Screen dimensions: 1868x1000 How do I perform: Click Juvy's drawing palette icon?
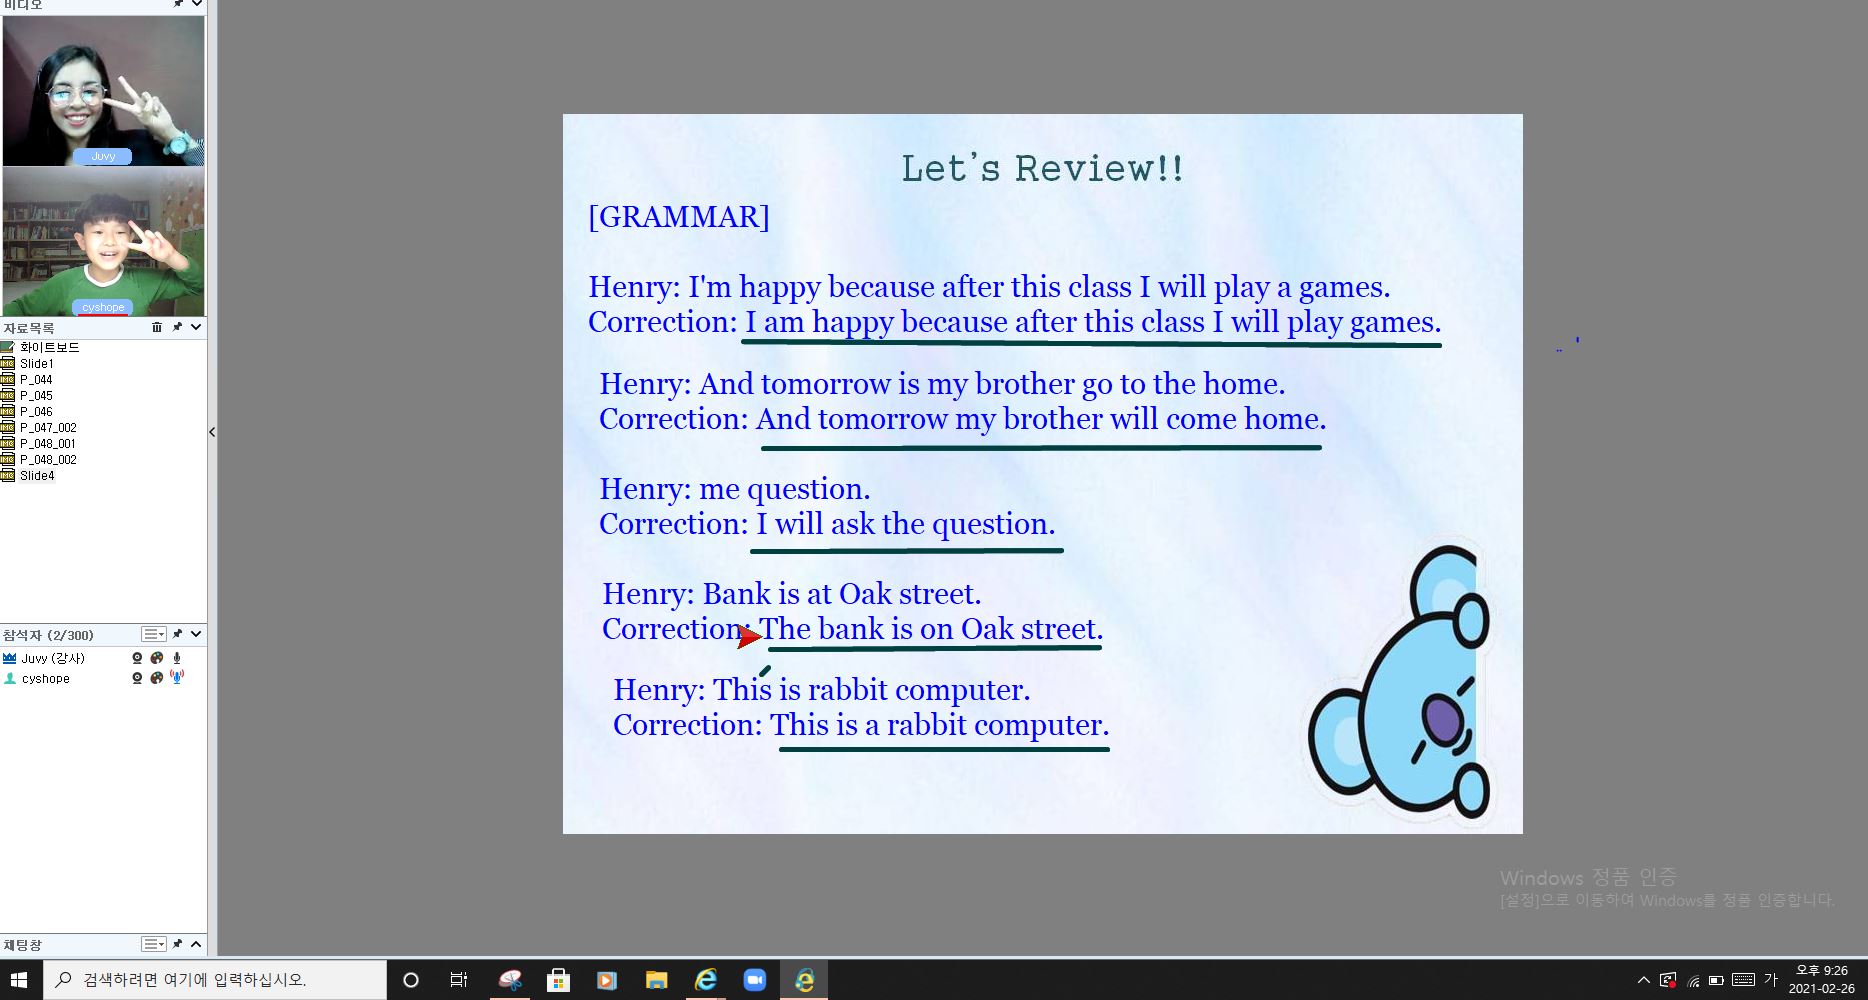(157, 658)
